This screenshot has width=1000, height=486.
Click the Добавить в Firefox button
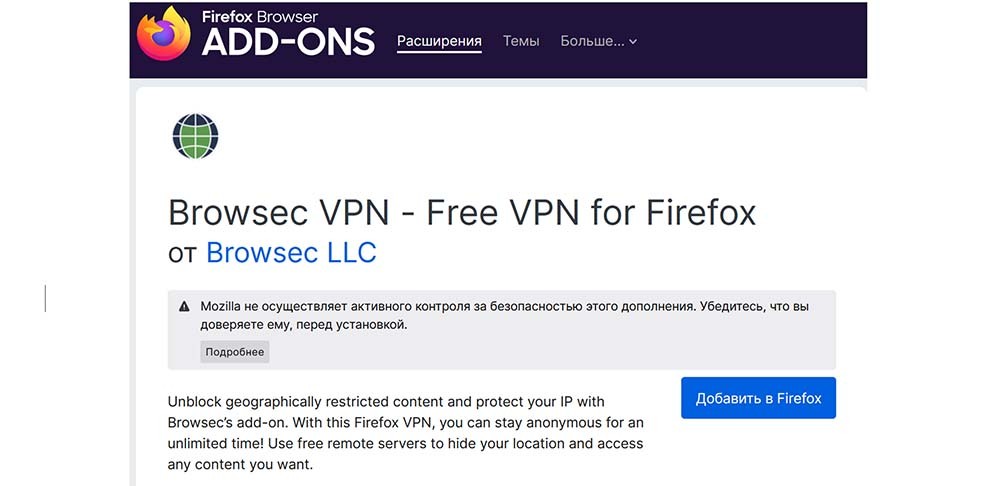tap(758, 398)
